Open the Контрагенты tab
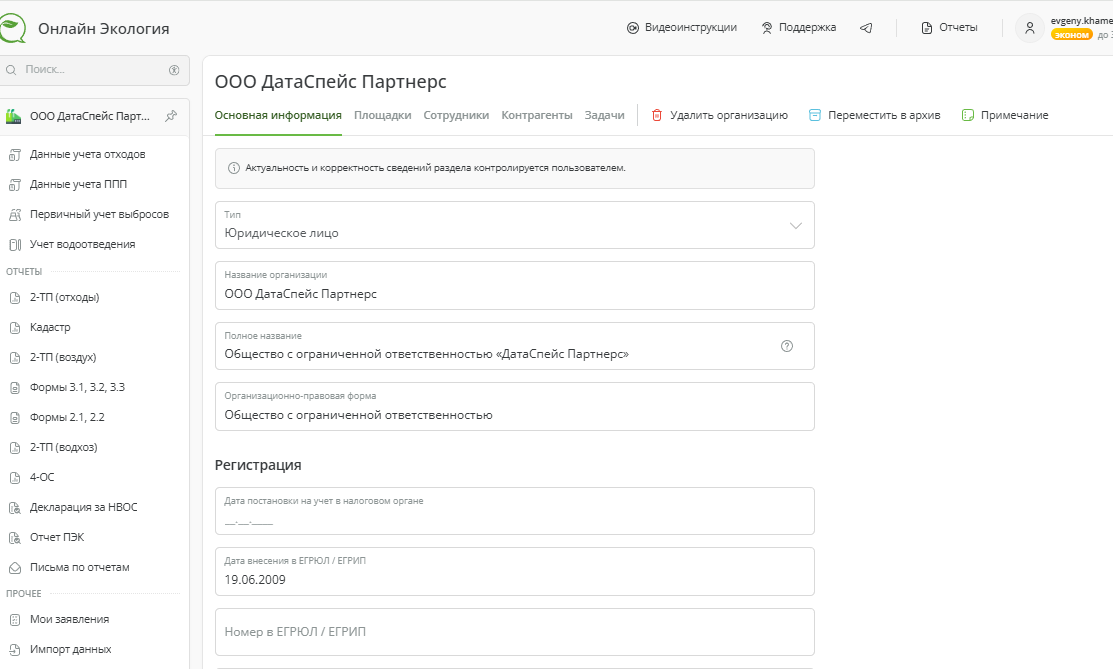 [x=537, y=115]
